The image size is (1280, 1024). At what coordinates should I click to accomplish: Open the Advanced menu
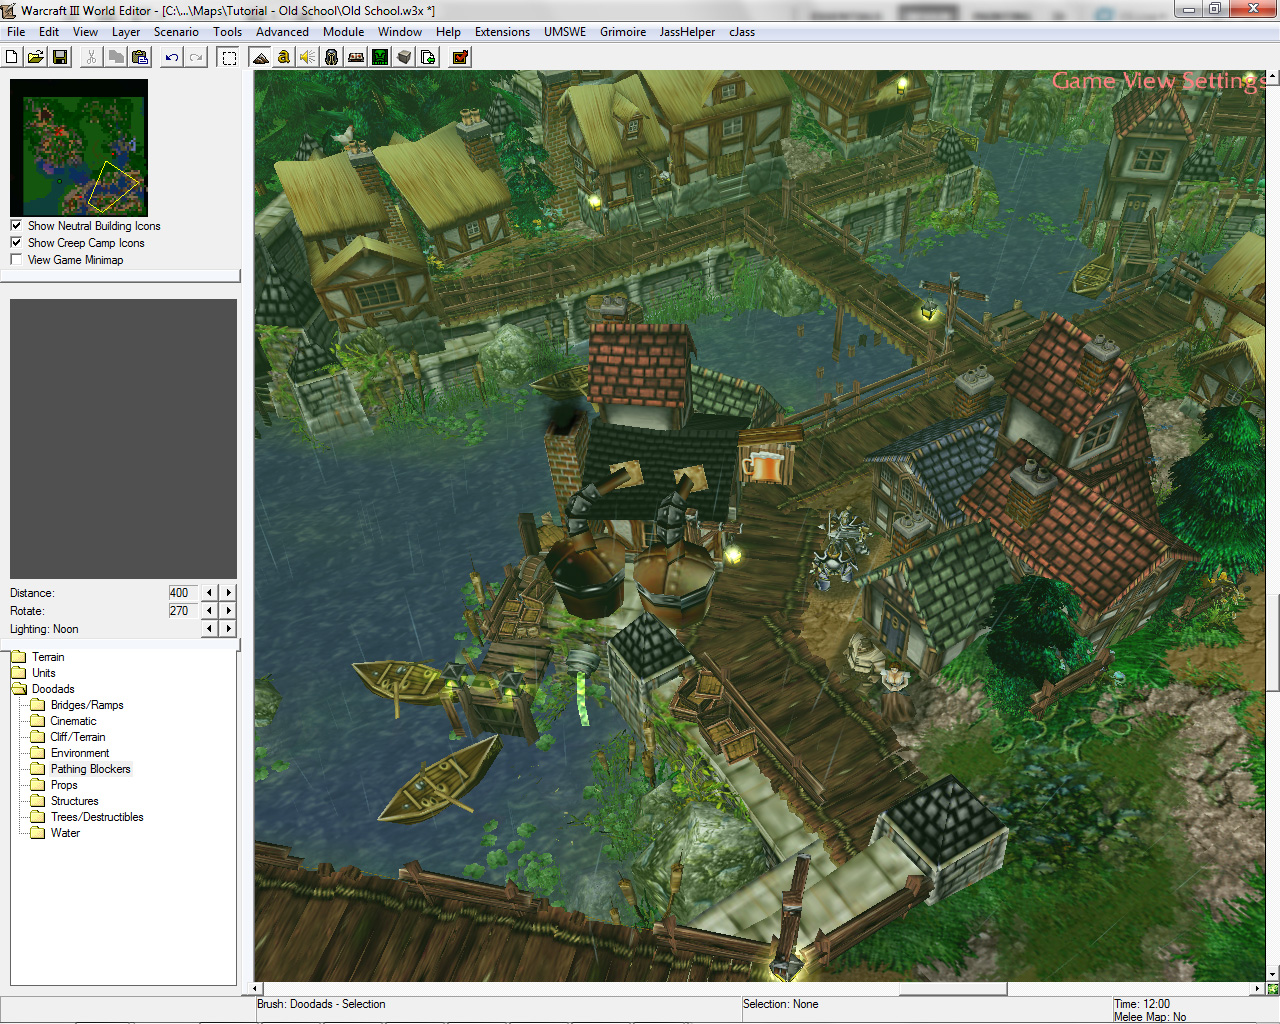pos(282,32)
